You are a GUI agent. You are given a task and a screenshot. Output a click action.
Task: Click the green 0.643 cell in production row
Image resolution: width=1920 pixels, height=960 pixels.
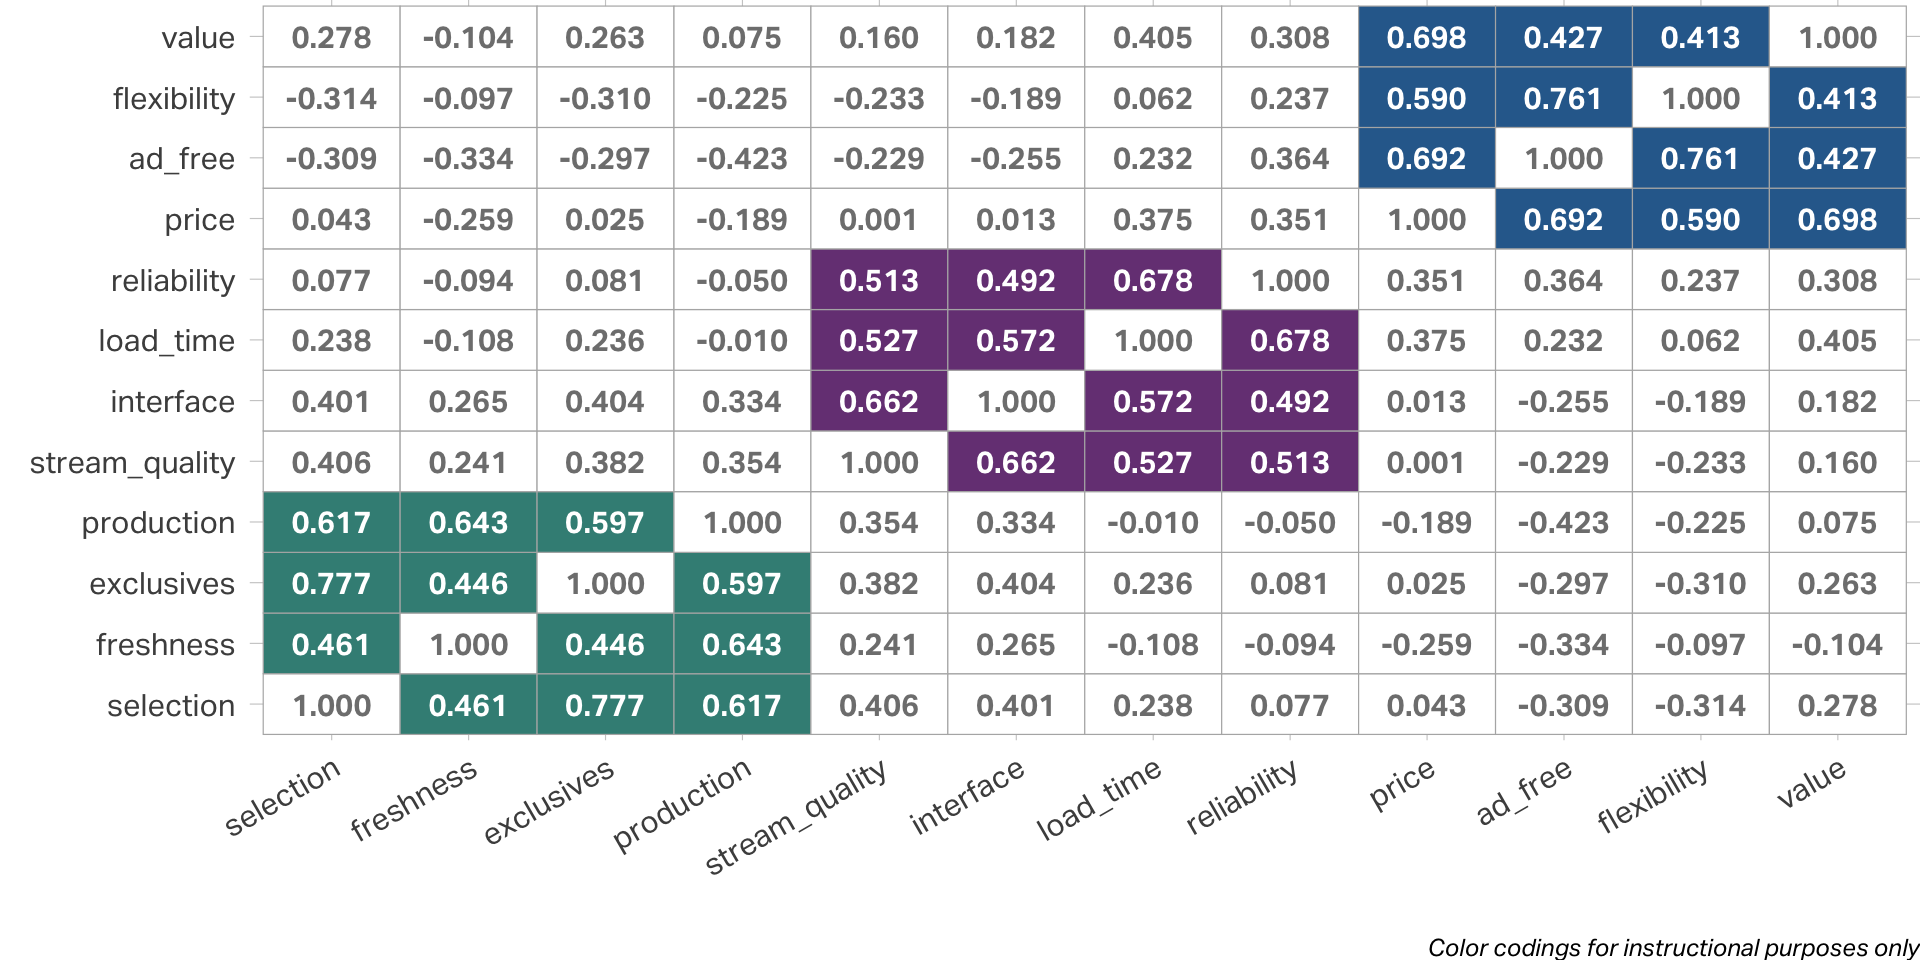[468, 523]
